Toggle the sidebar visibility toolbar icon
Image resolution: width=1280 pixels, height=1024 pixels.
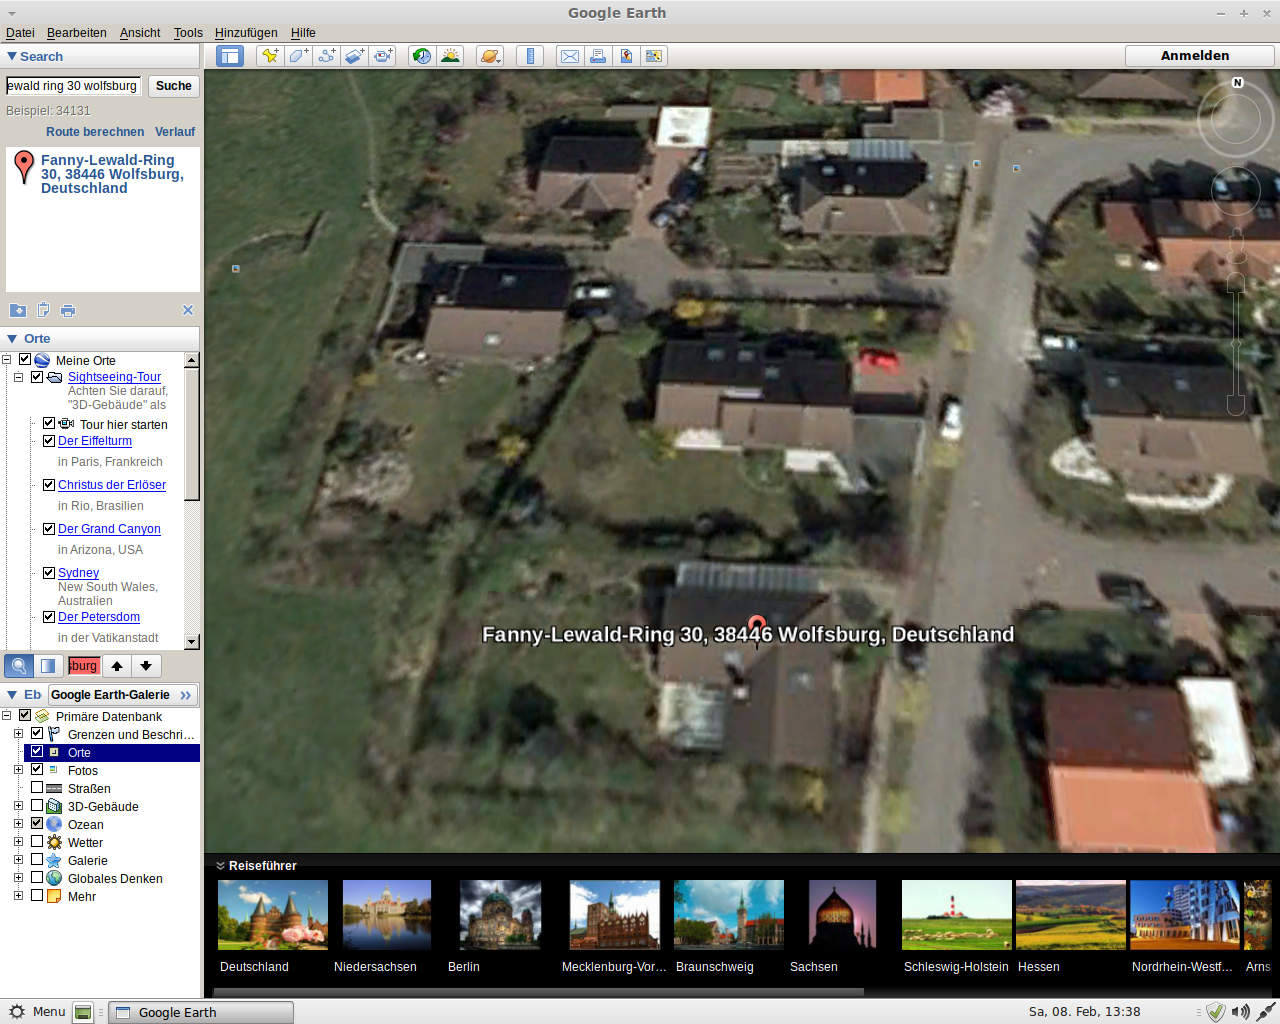tap(230, 56)
